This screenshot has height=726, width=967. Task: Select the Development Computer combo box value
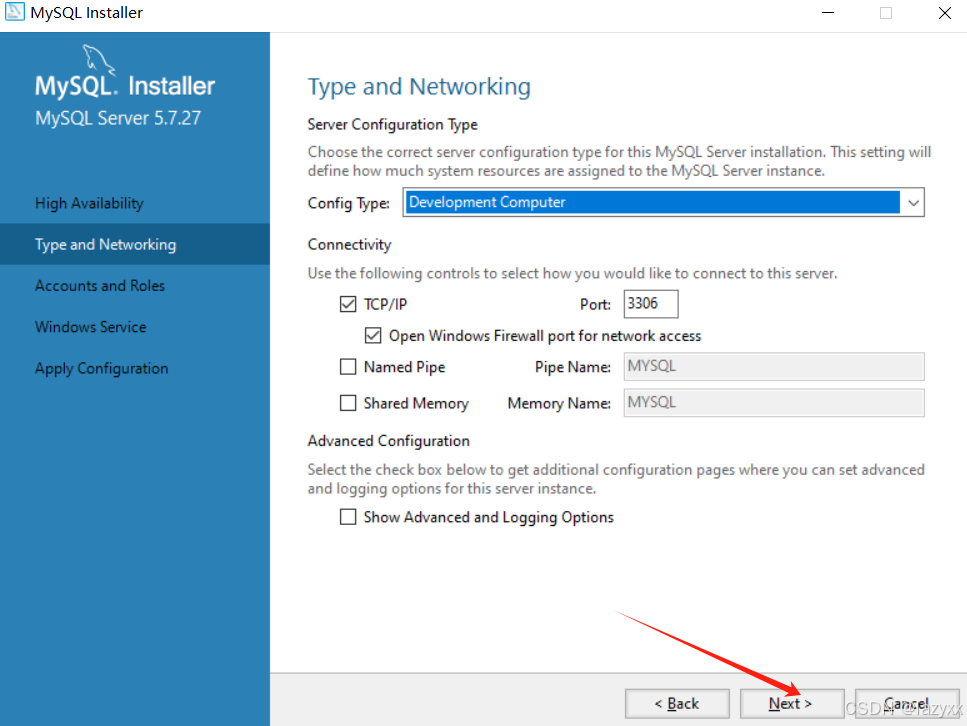point(652,202)
